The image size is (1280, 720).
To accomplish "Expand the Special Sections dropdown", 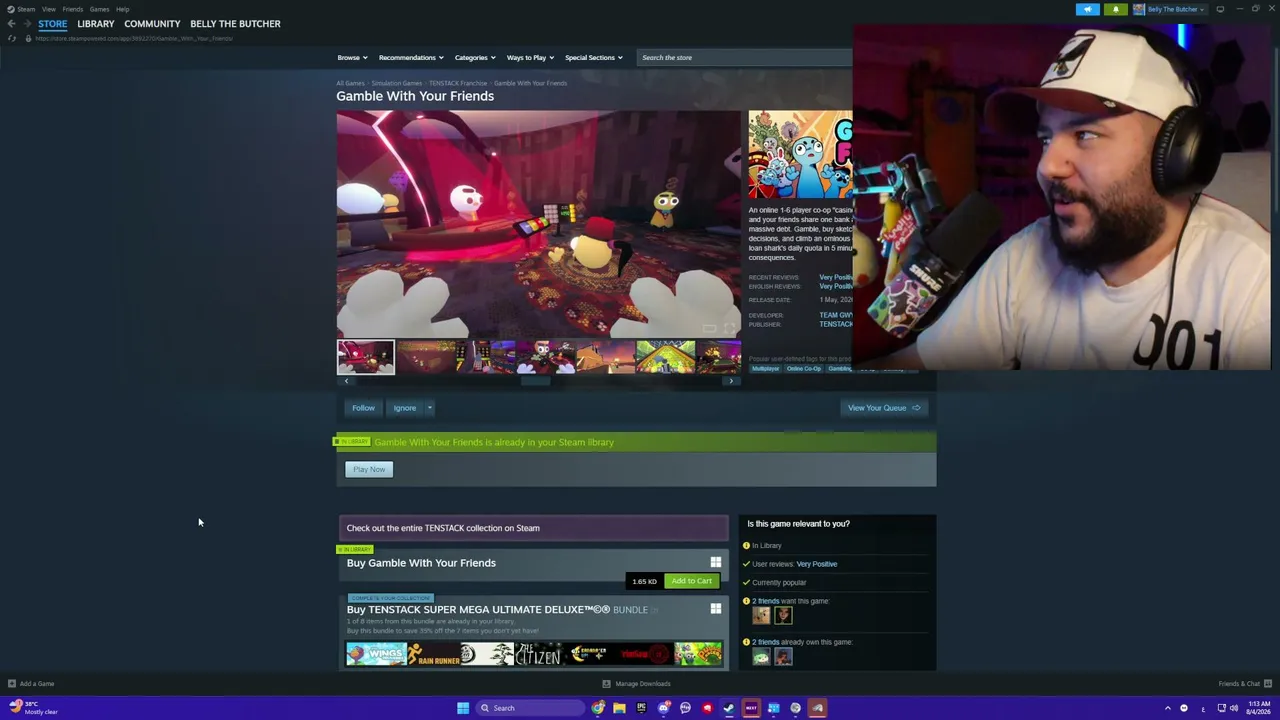I will [593, 58].
